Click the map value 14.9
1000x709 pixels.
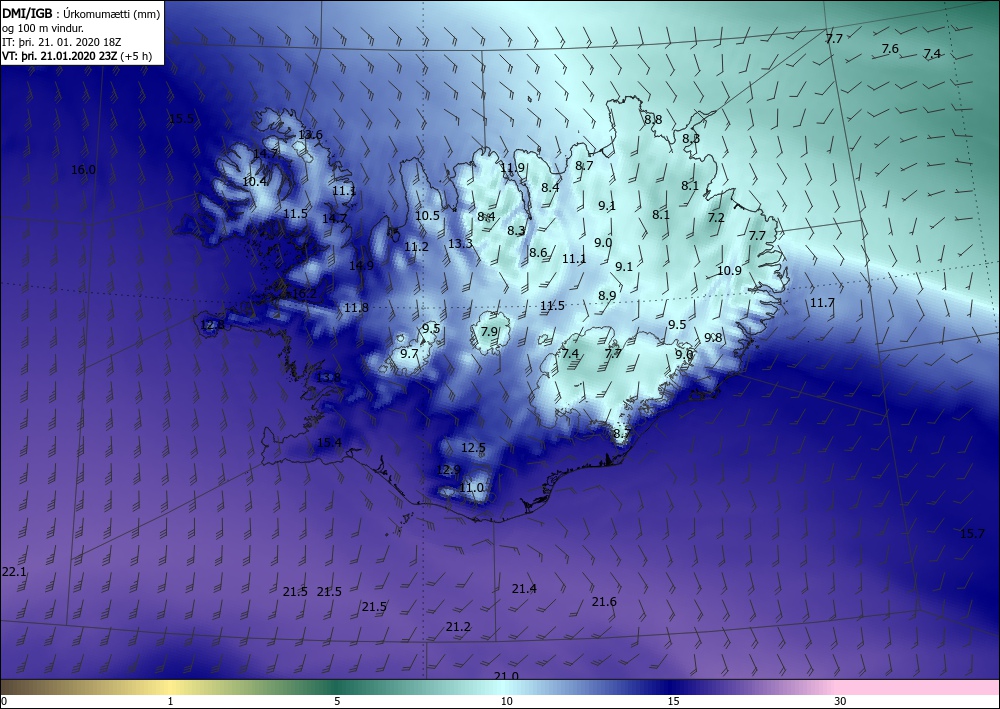pyautogui.click(x=361, y=266)
